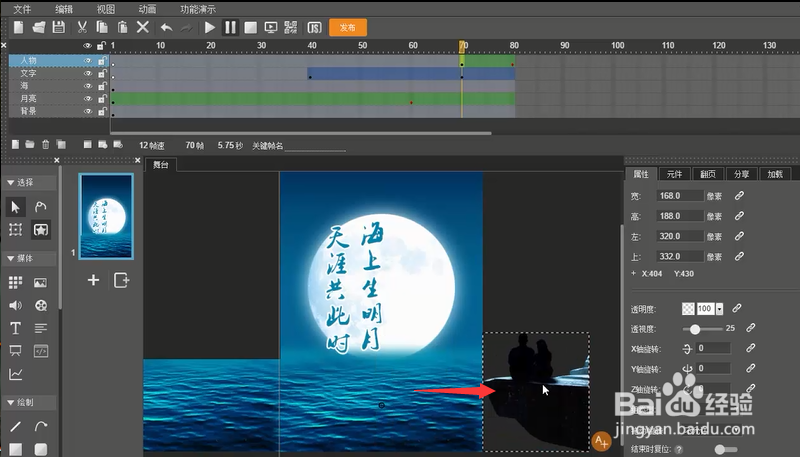Open the JS script editor icon
Viewport: 800px width, 457px height.
314,28
